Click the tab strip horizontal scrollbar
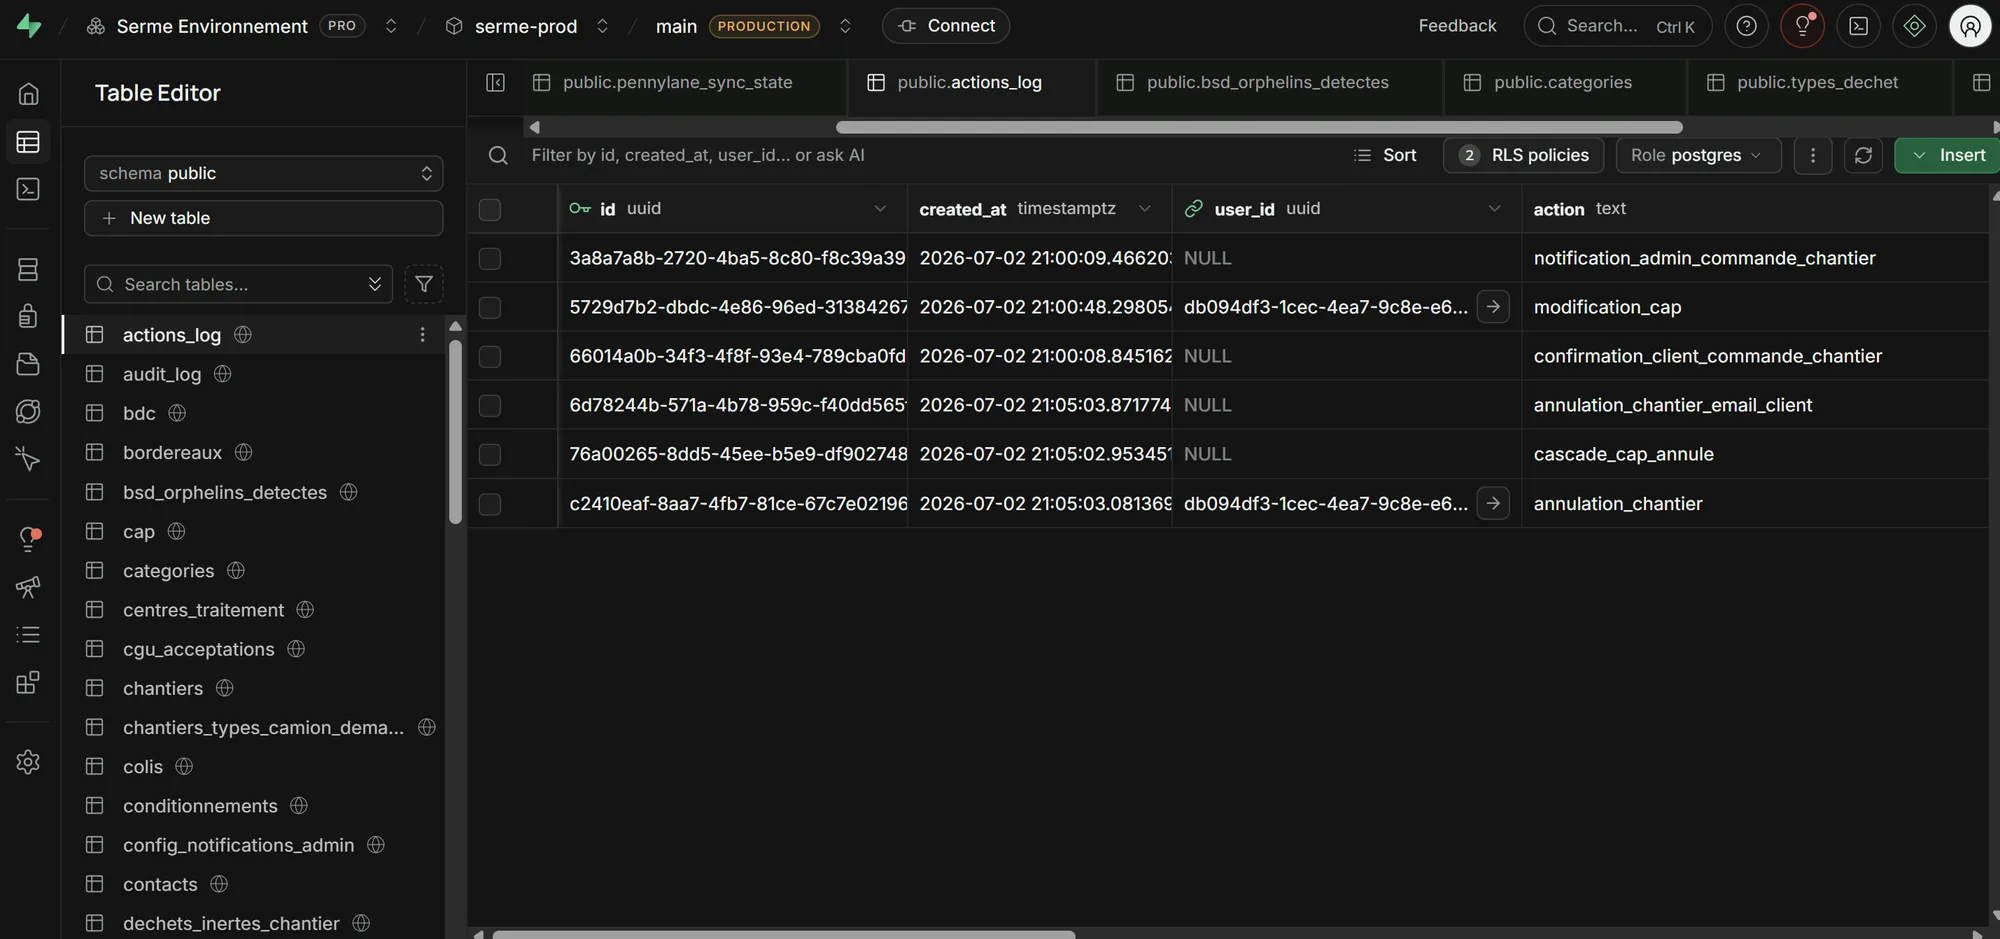 click(1259, 127)
